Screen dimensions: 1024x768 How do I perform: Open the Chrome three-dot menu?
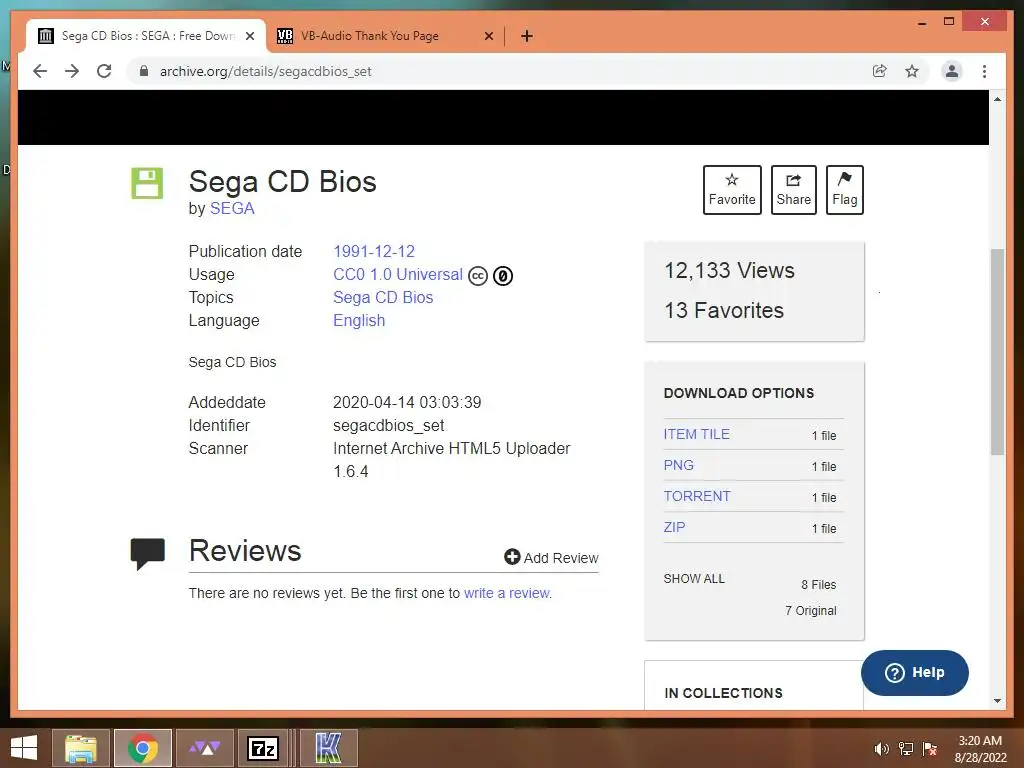pos(984,71)
